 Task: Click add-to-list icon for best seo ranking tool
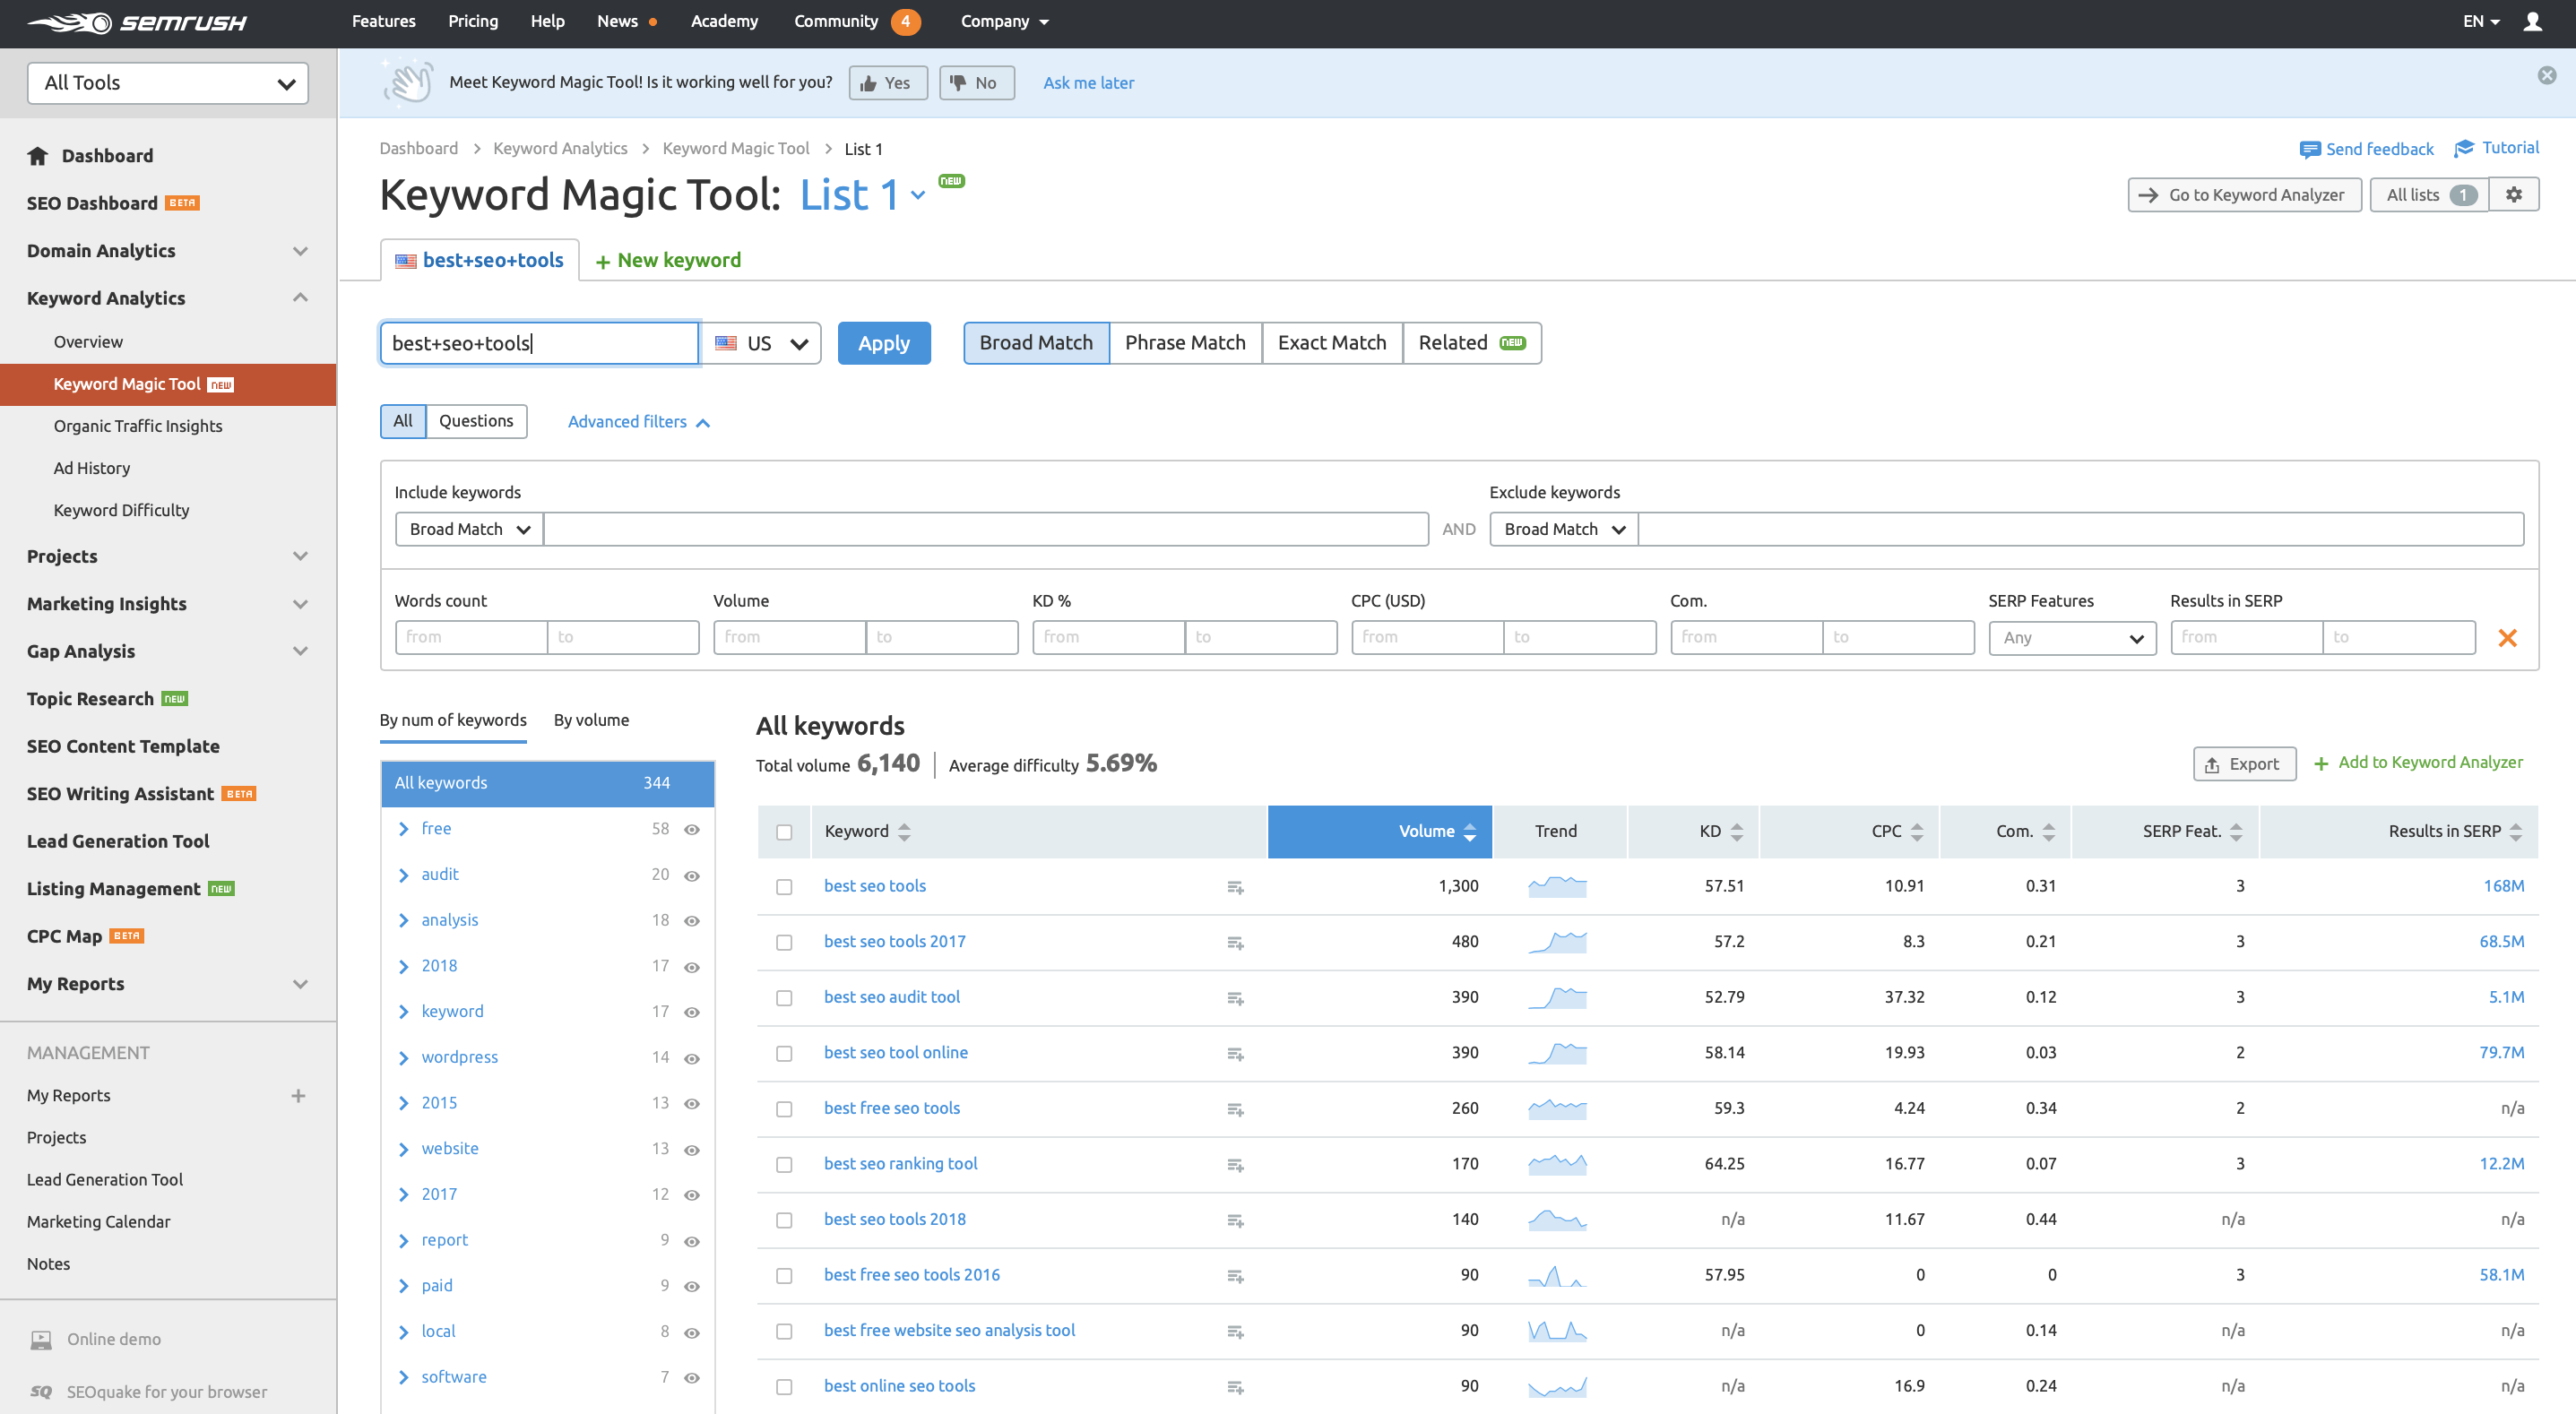point(1236,1165)
